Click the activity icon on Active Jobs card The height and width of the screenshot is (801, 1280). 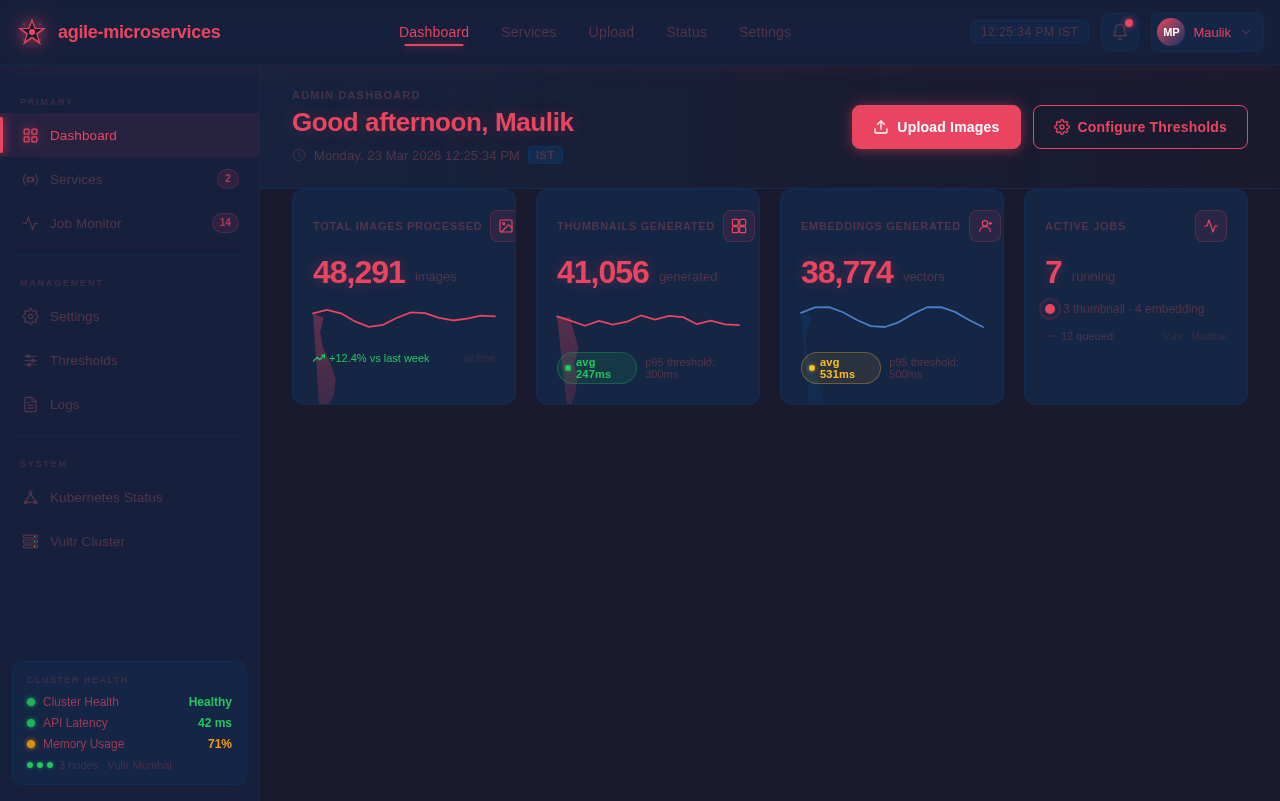click(x=1211, y=226)
